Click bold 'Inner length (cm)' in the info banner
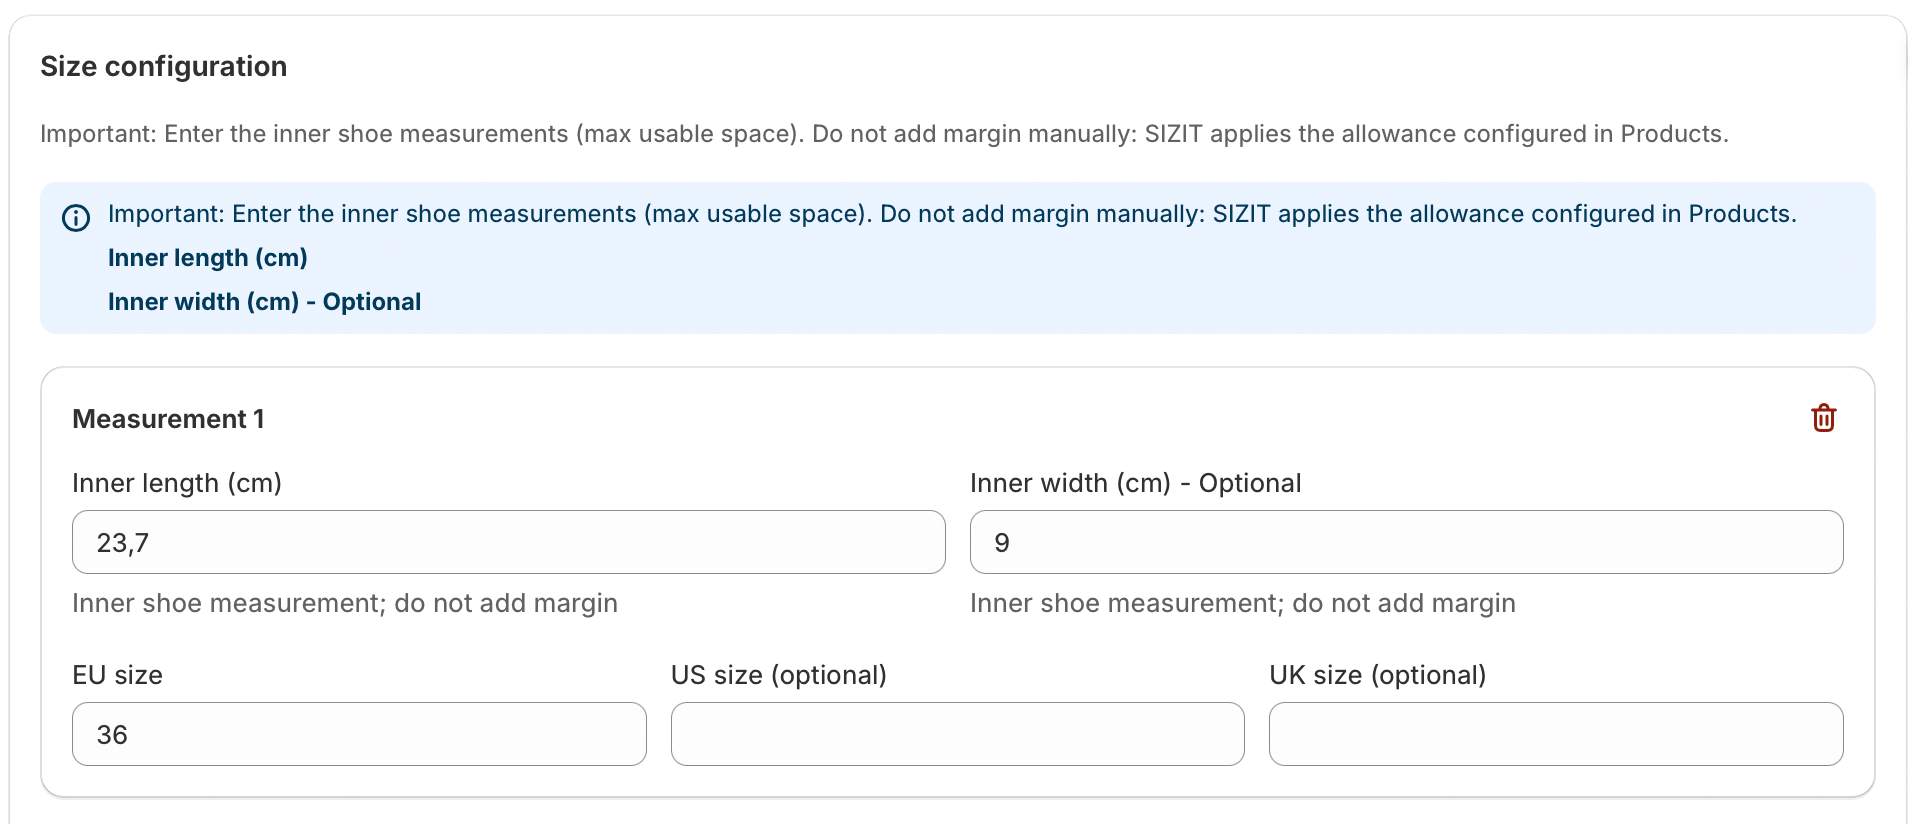The image size is (1916, 824). 207,258
